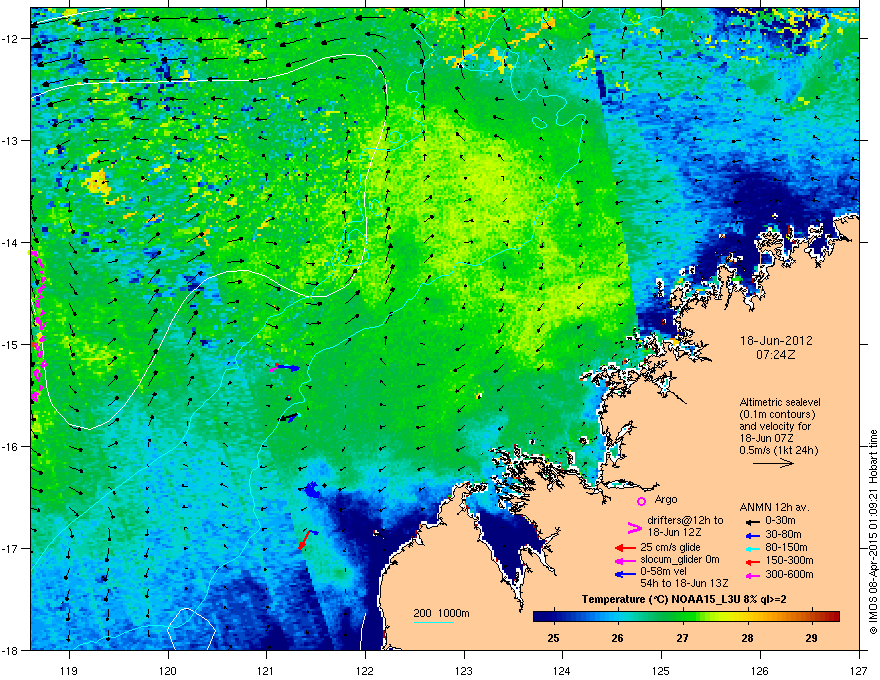Click the color bar tick label 29

[812, 638]
